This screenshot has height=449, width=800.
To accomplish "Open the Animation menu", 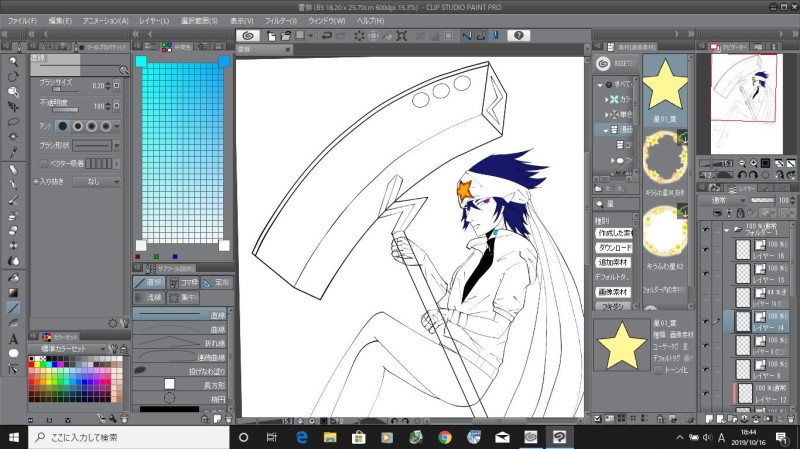I will click(x=106, y=21).
